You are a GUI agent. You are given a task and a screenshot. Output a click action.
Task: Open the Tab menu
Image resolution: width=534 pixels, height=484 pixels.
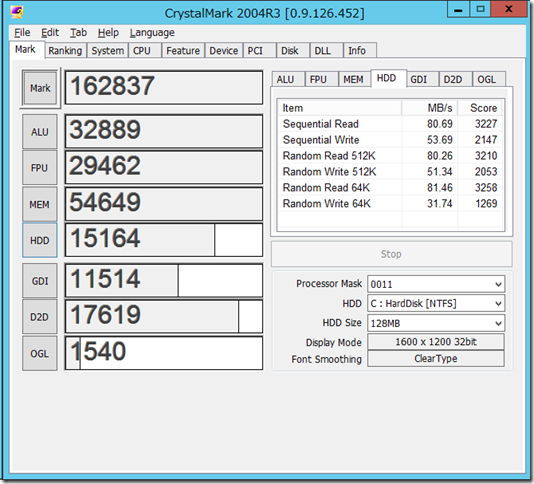point(78,32)
